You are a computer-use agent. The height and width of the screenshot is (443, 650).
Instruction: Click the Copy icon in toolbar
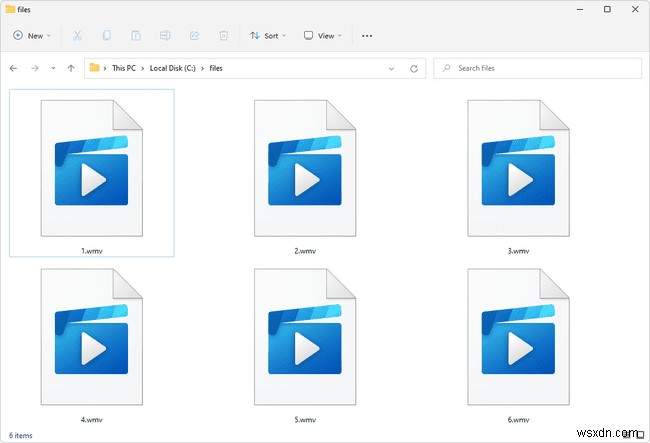click(106, 35)
